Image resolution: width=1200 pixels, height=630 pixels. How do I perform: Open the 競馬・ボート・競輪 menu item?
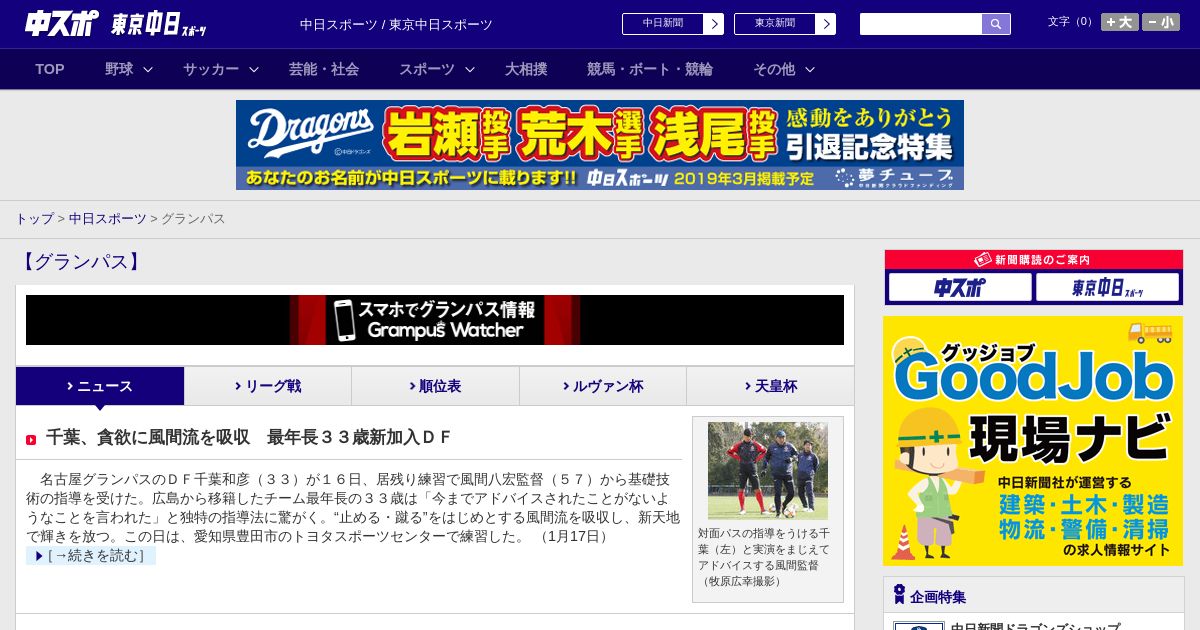pyautogui.click(x=650, y=69)
